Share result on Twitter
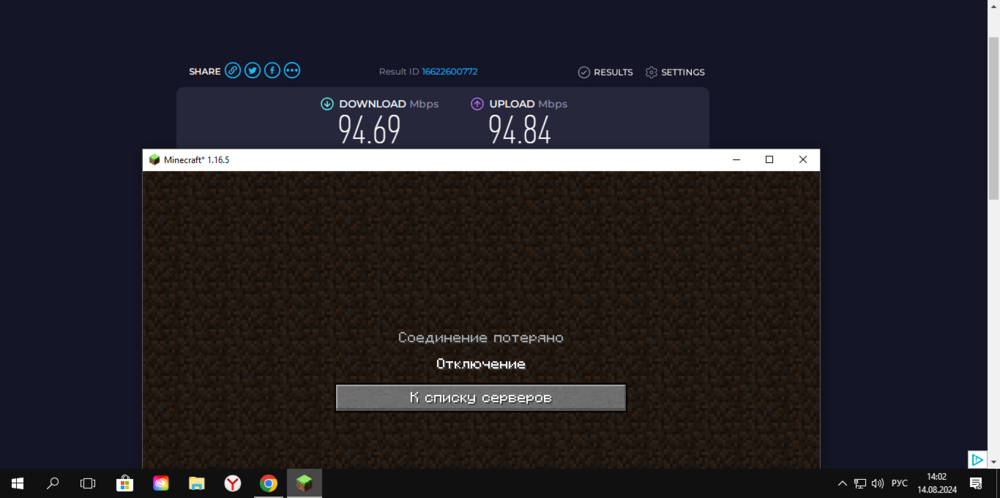The height and width of the screenshot is (498, 1000). [253, 71]
